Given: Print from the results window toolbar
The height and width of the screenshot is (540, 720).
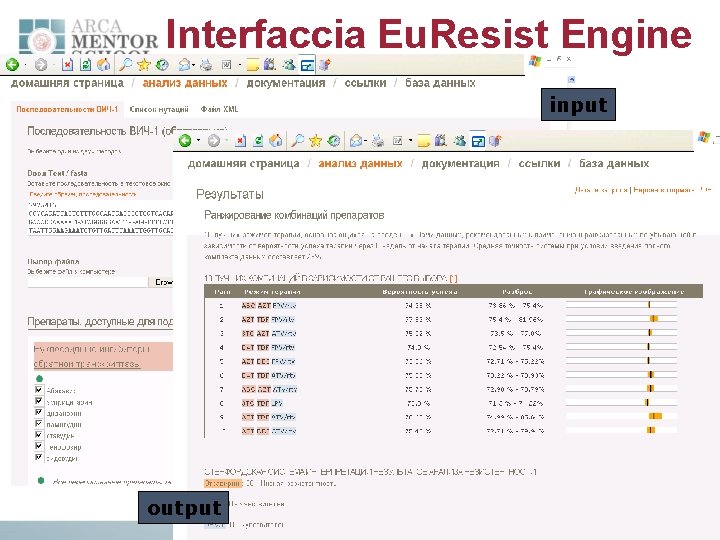Looking at the screenshot, I should click(x=378, y=141).
